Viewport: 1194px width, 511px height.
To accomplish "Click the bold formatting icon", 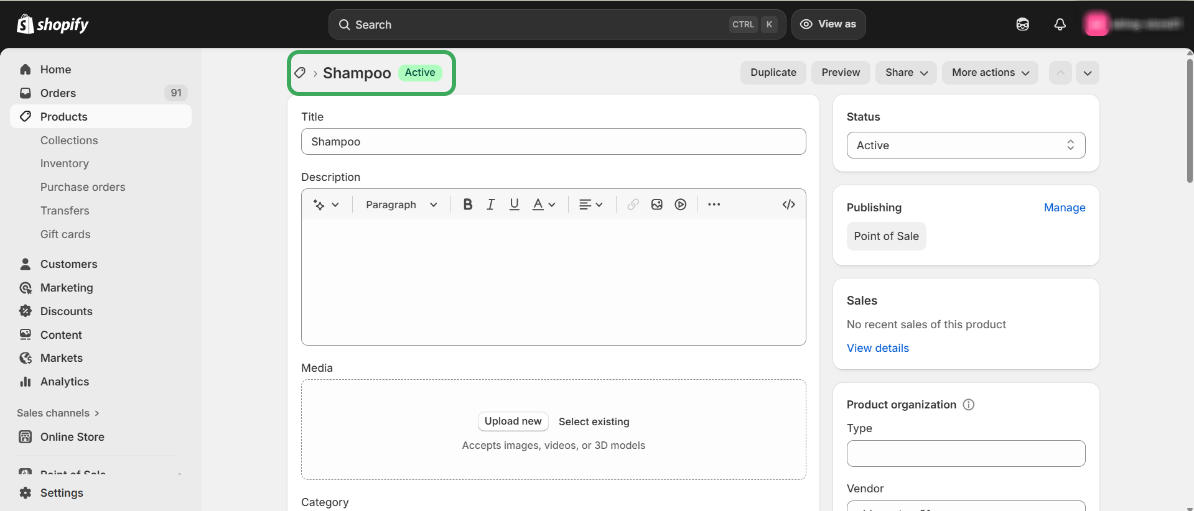I will point(467,205).
